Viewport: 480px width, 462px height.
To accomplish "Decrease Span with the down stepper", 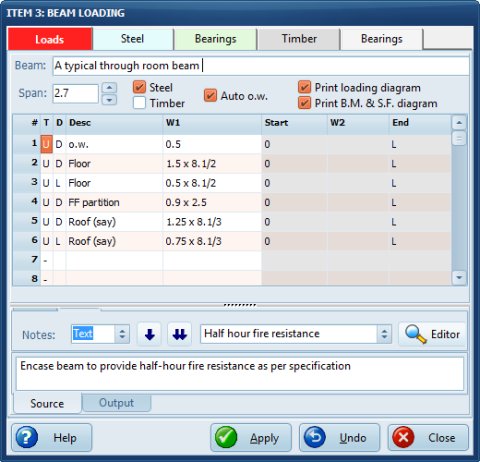I will tap(109, 99).
